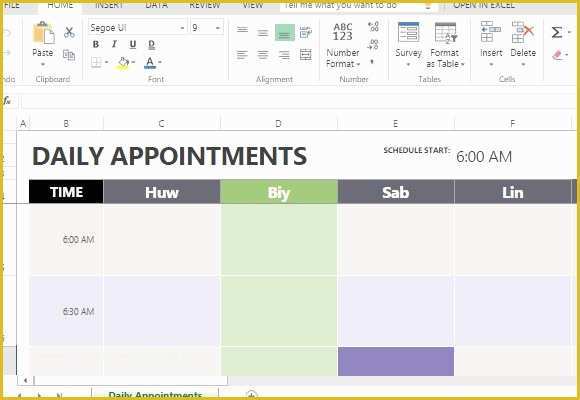Click the Delete cells icon
The height and width of the screenshot is (400, 580).
pyautogui.click(x=523, y=32)
